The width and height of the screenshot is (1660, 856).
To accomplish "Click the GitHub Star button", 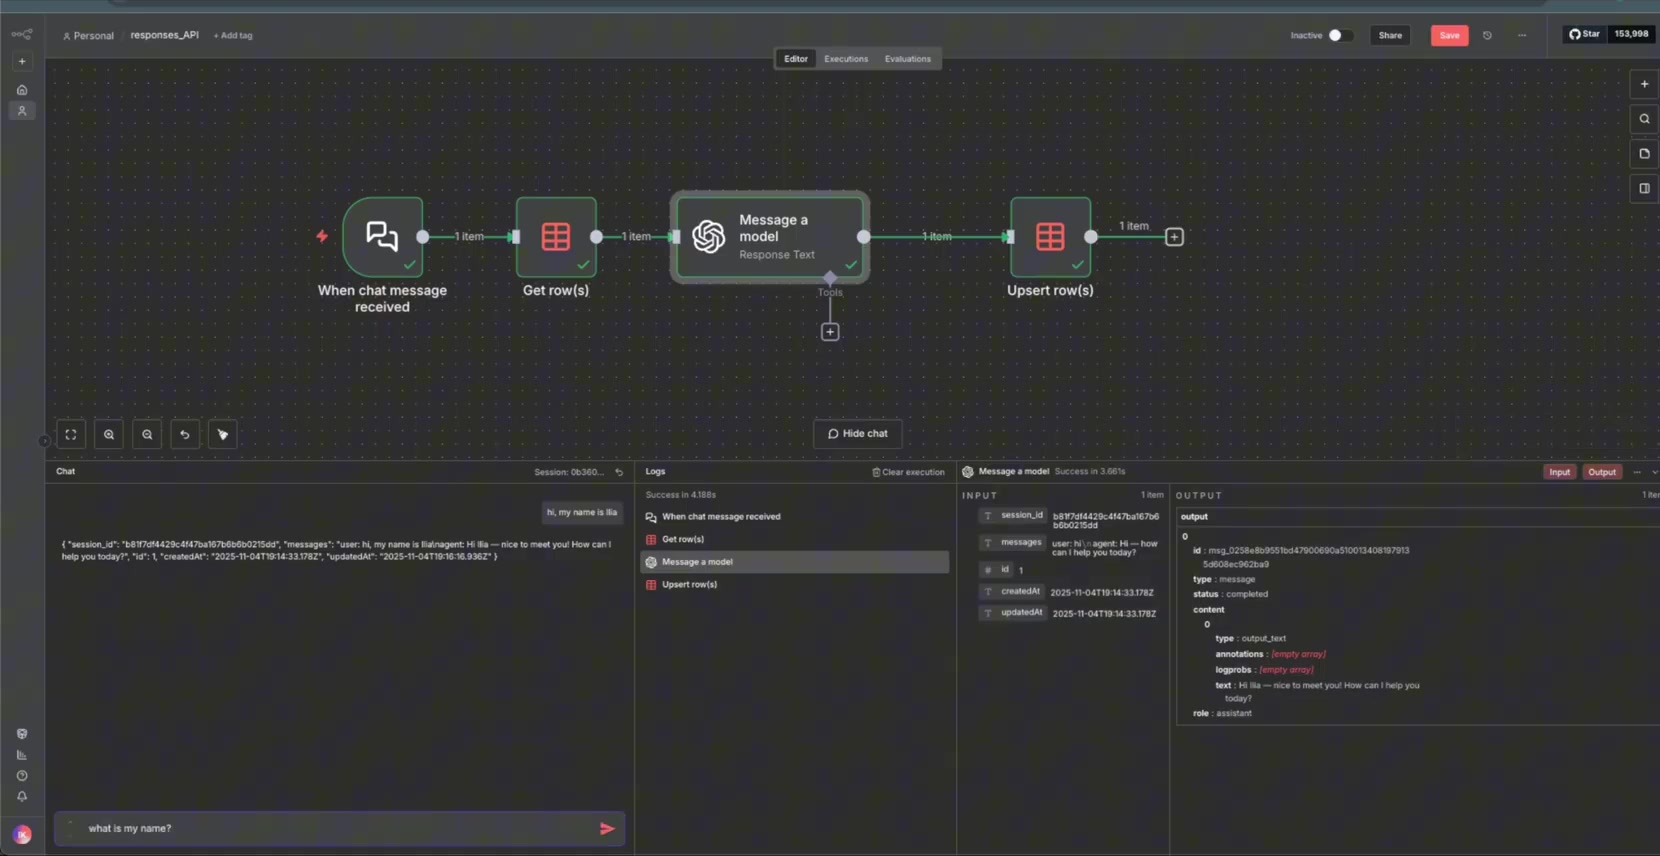I will click(1584, 34).
